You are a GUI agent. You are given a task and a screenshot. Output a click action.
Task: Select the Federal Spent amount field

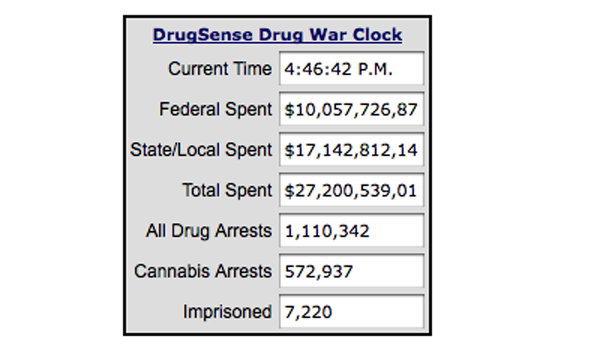coord(352,109)
